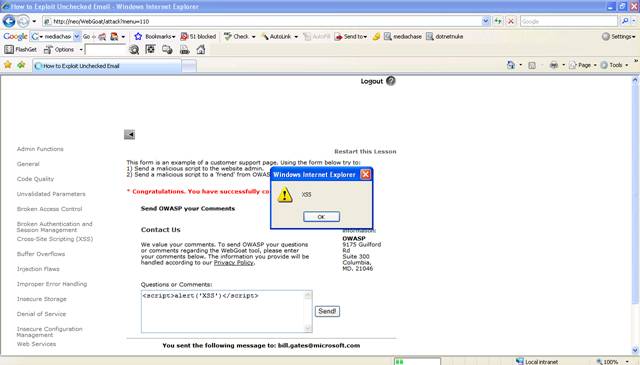Click OK in the XSS alert dialog
The image size is (640, 365).
pyautogui.click(x=321, y=217)
